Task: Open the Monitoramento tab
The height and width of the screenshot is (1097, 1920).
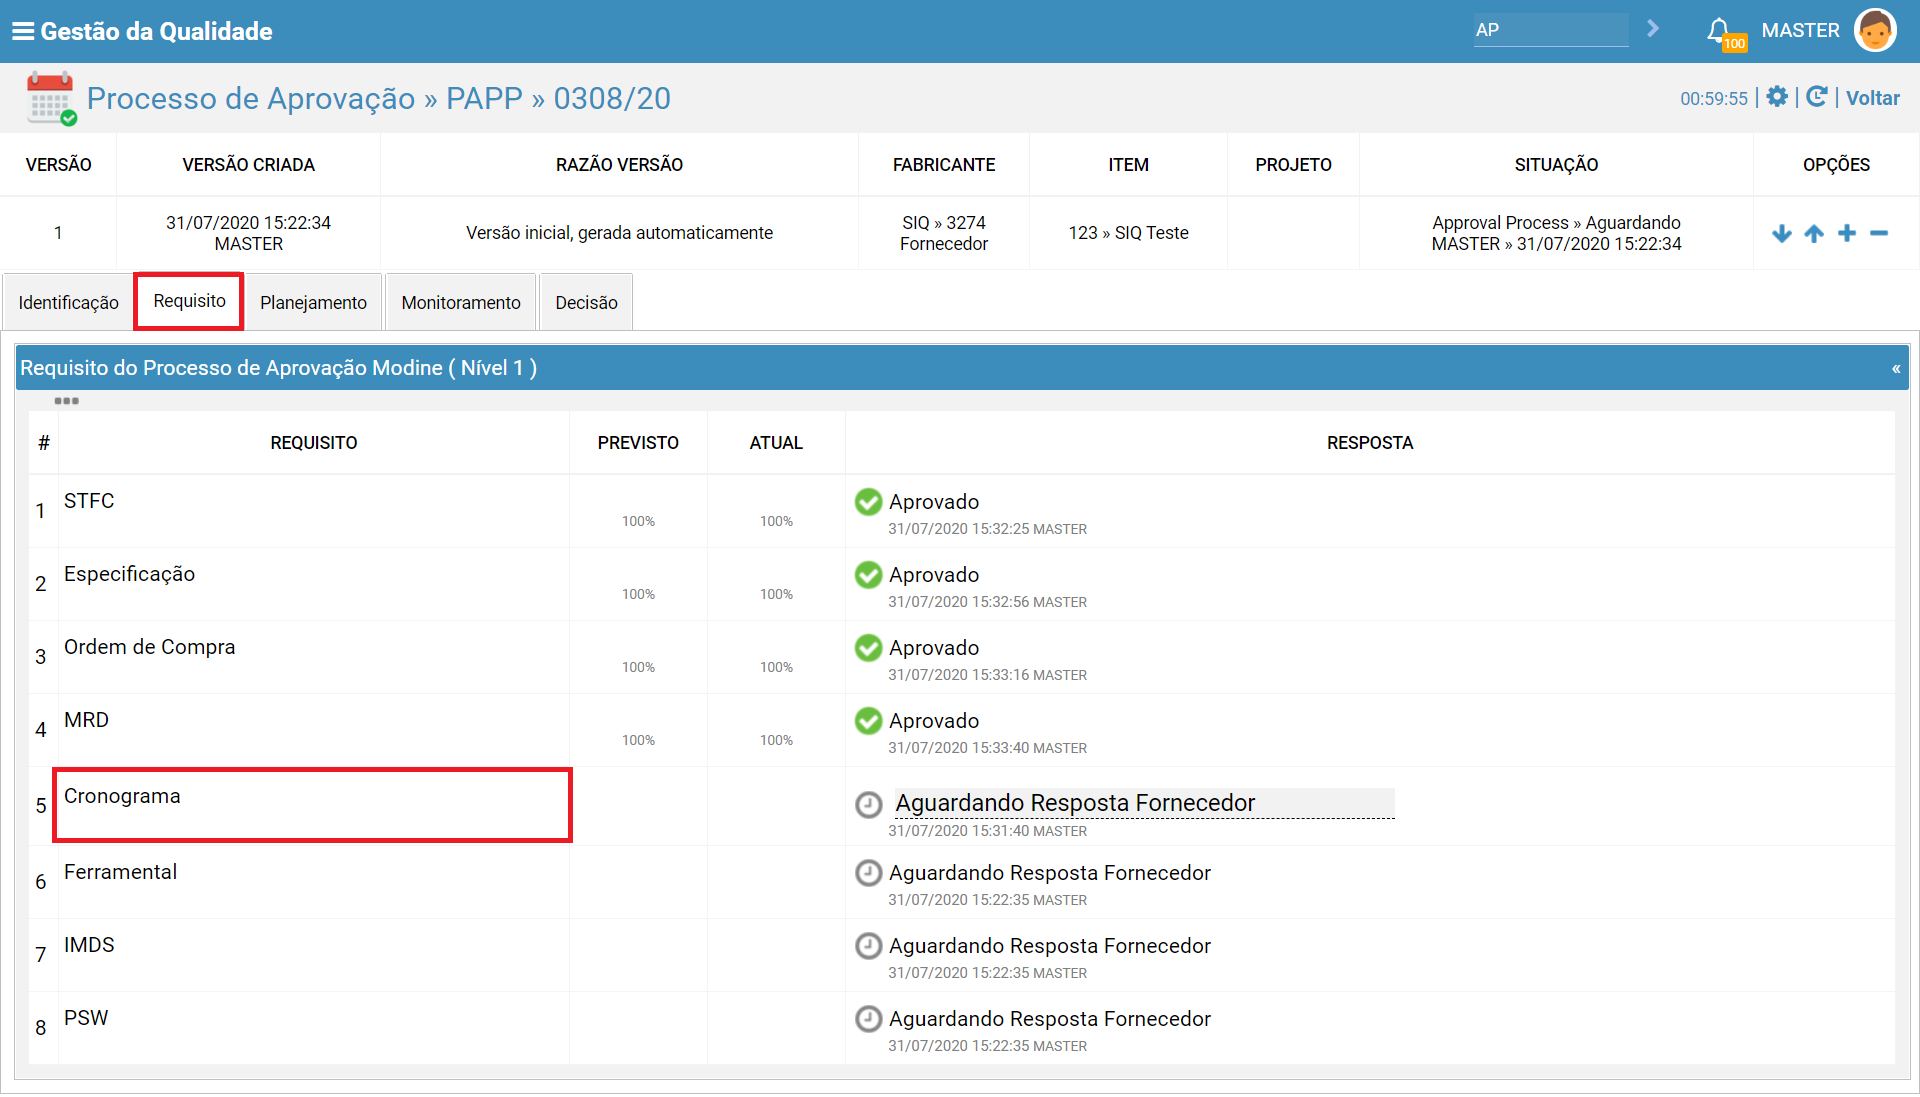Action: point(461,302)
